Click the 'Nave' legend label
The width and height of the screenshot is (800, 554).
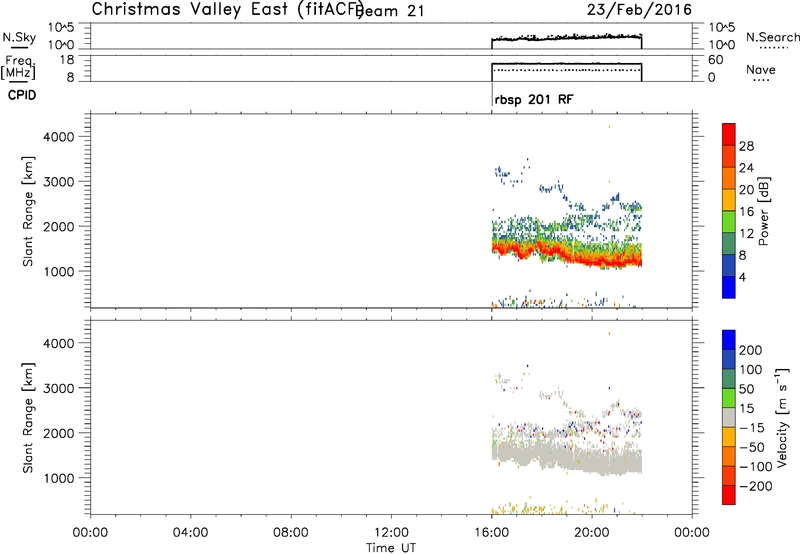(x=761, y=69)
